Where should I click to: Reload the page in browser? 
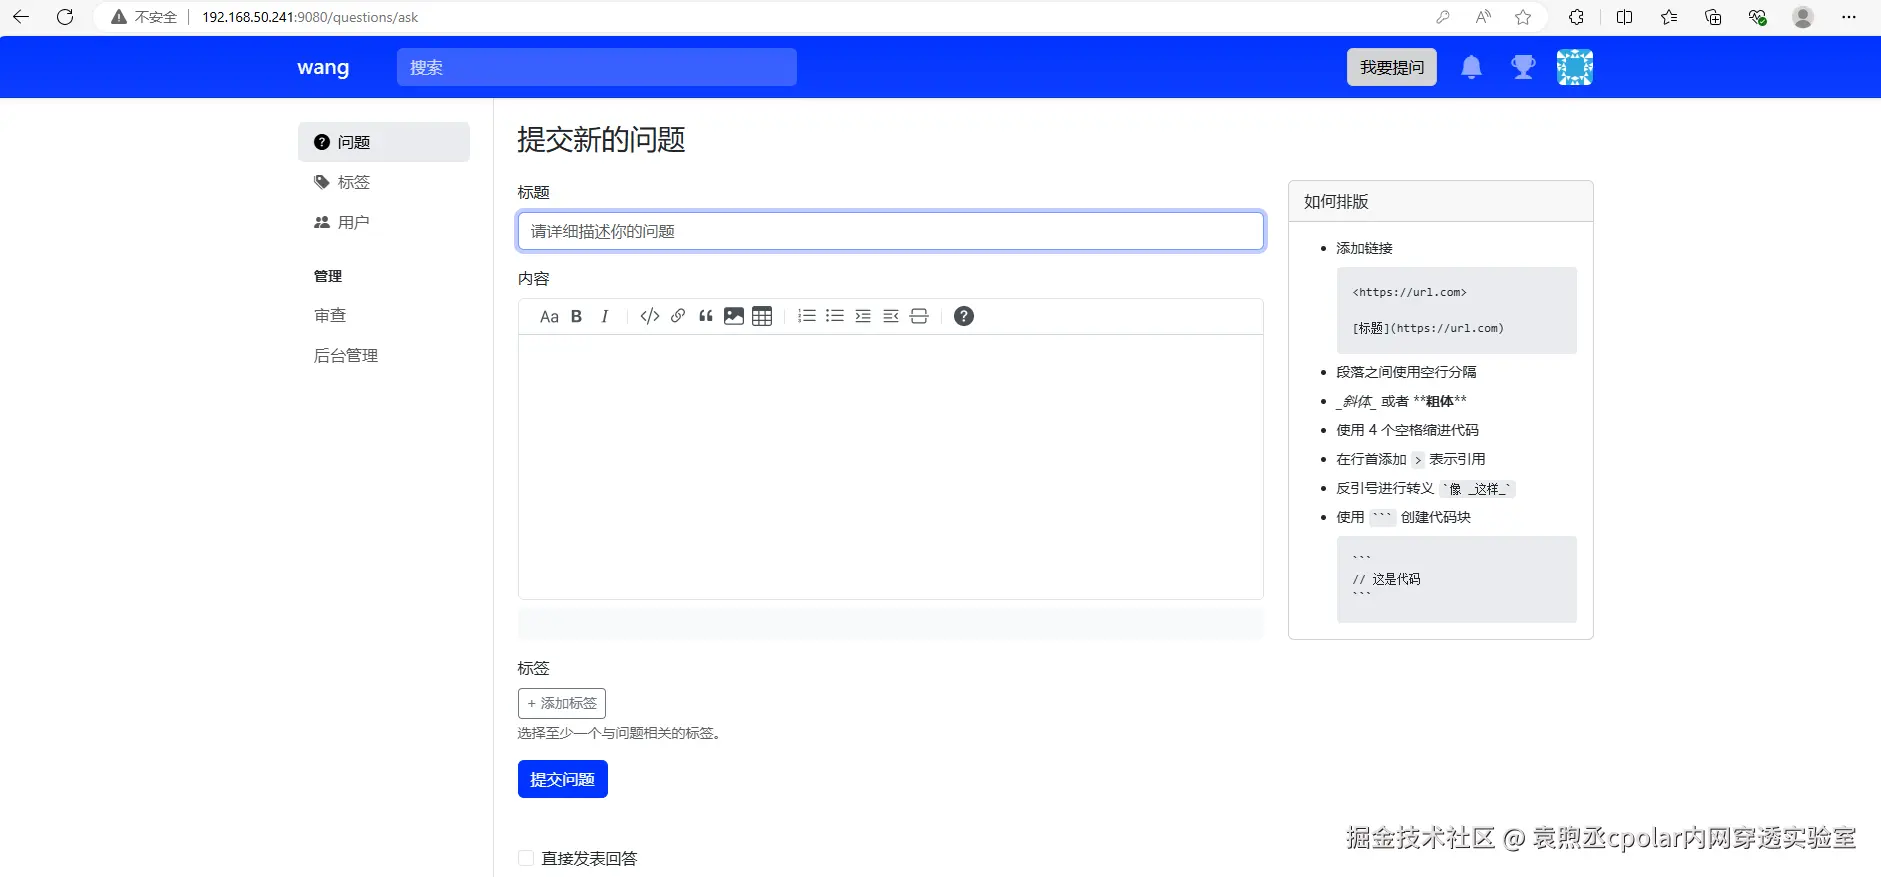tap(65, 17)
